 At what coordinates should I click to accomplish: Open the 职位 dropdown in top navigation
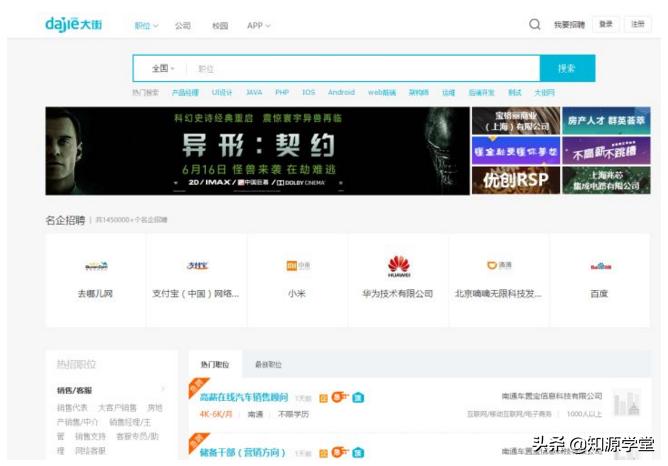coord(146,26)
